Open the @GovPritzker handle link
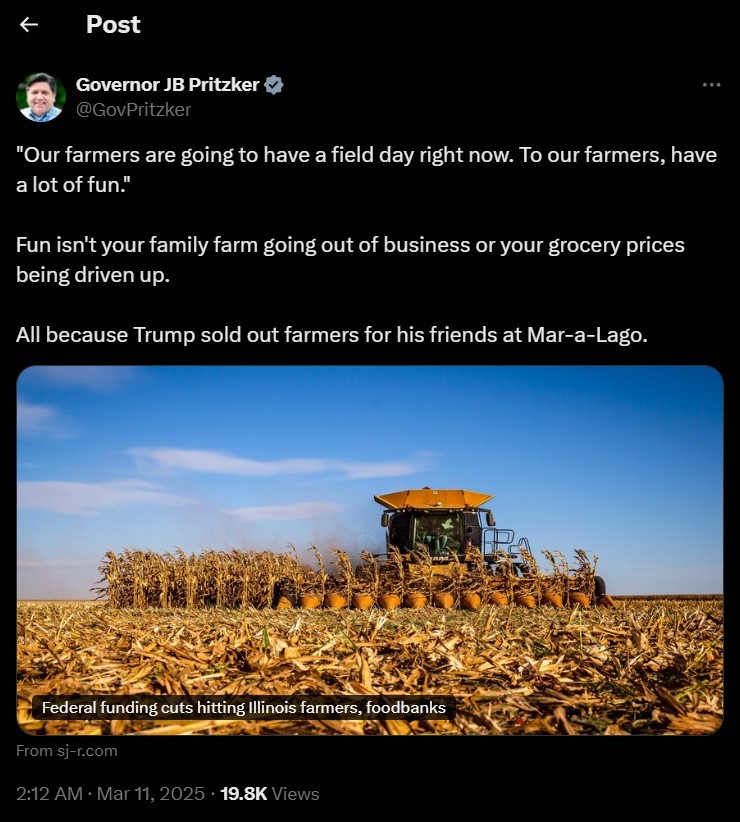This screenshot has height=822, width=740. 133,110
